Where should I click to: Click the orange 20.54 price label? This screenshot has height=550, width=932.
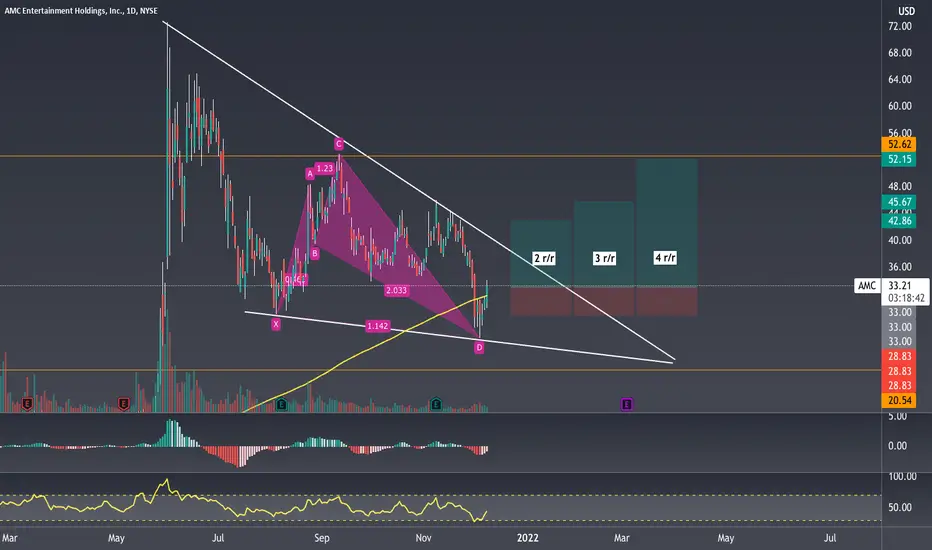(899, 401)
